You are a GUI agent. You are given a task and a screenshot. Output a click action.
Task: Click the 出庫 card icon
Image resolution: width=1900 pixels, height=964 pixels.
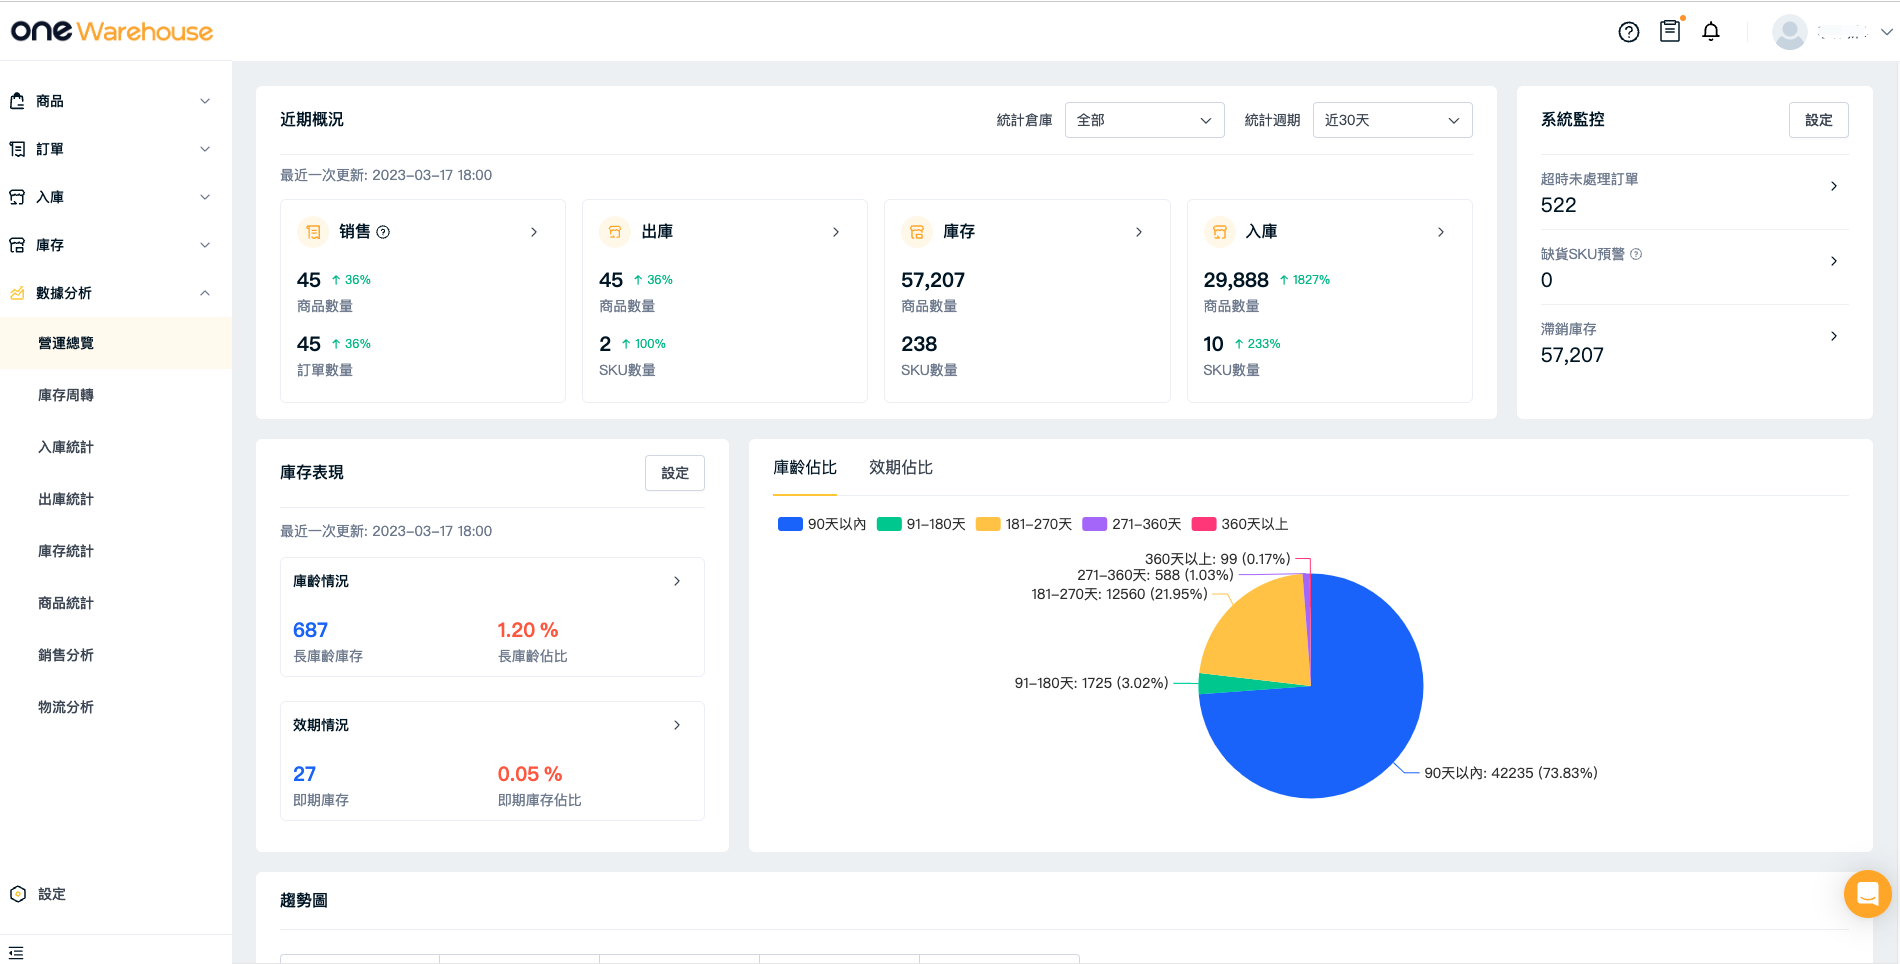point(615,232)
